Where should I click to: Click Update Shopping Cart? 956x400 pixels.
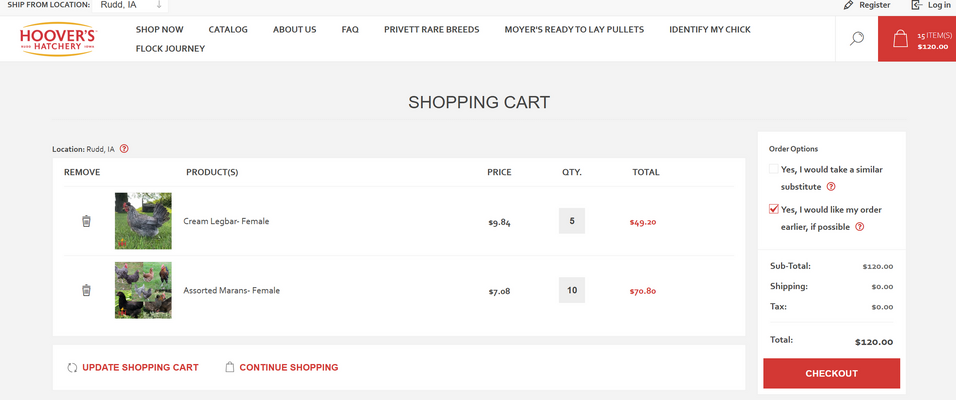click(140, 368)
